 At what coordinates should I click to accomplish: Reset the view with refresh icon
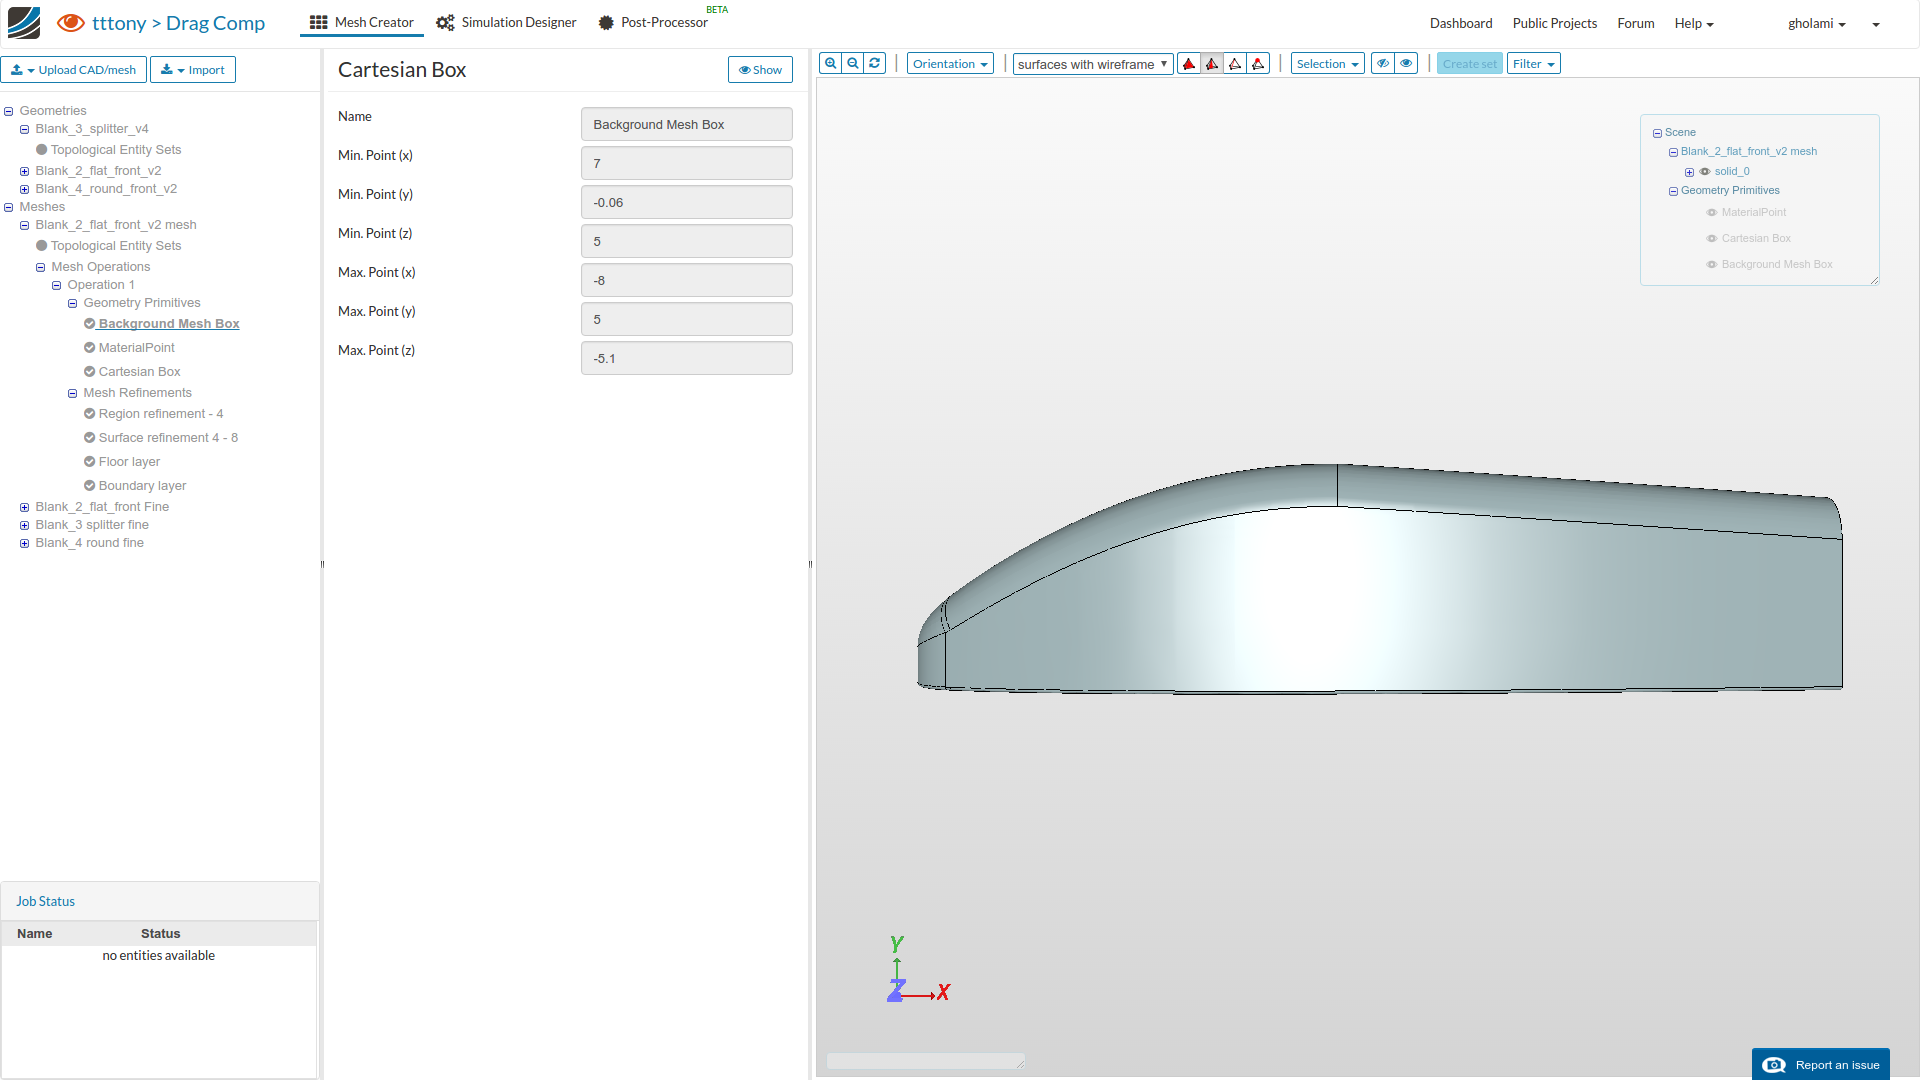click(x=875, y=63)
